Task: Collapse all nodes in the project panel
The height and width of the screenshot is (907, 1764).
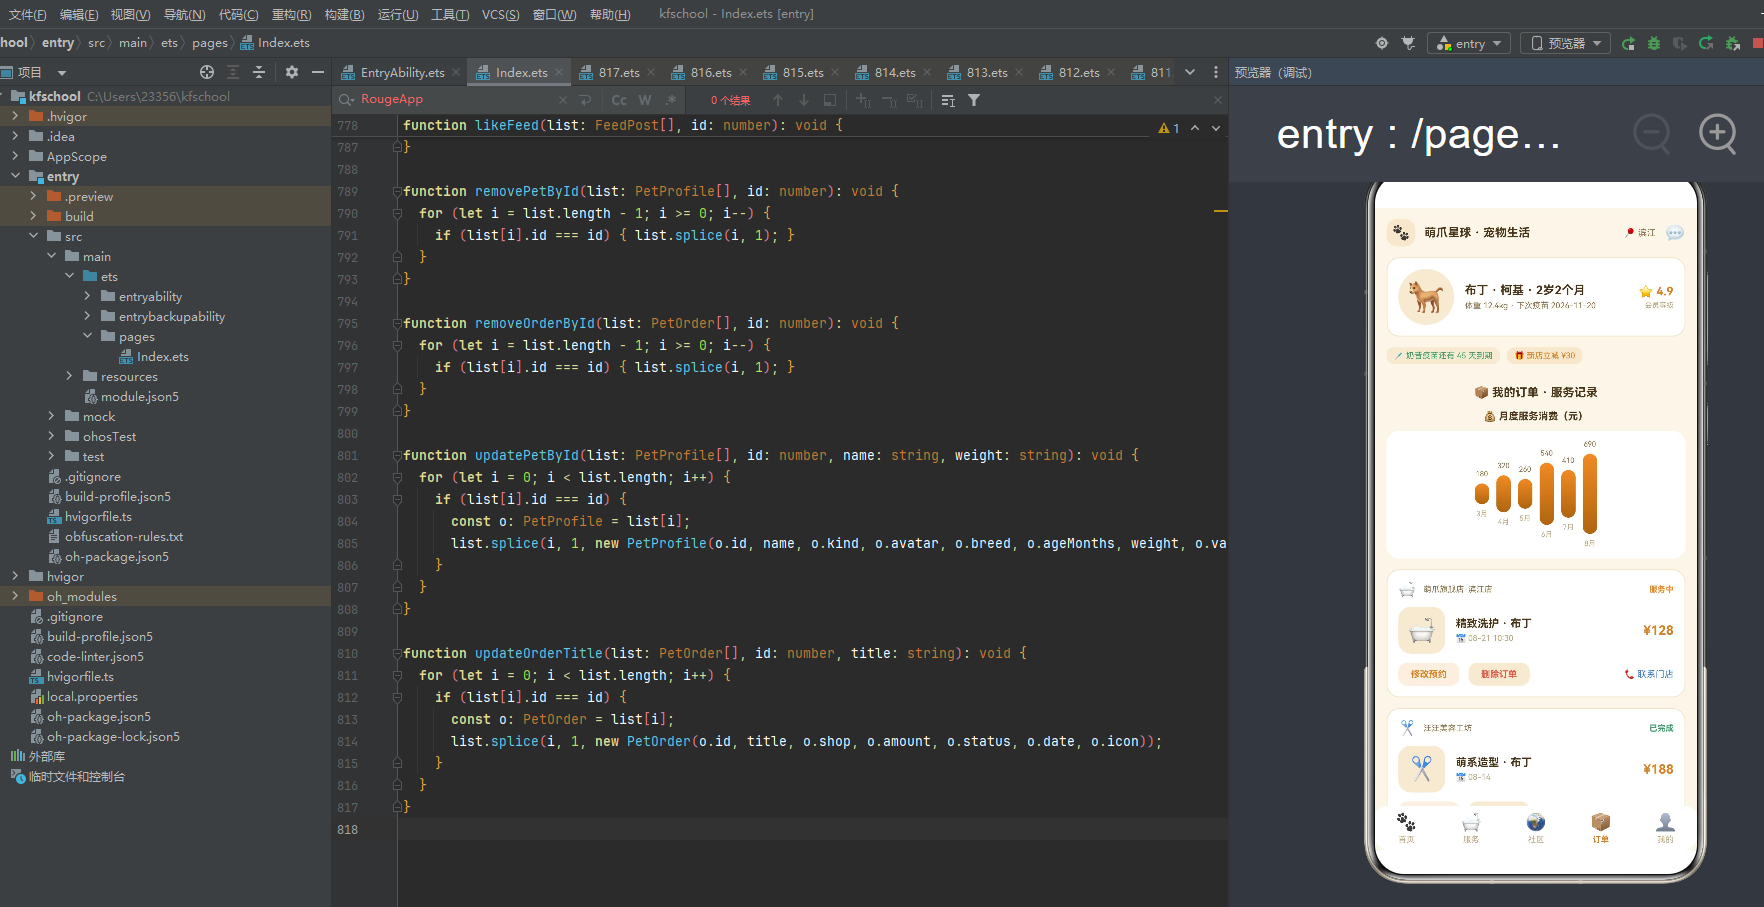Action: (x=259, y=72)
